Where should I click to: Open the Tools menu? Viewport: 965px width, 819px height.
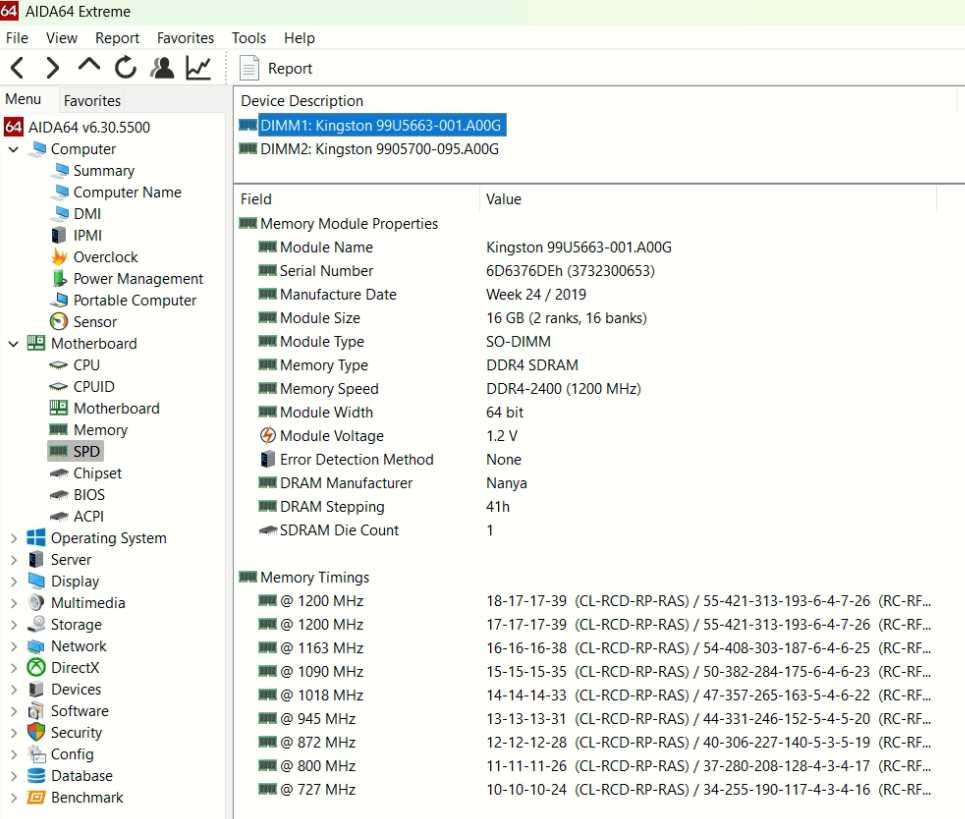point(249,38)
